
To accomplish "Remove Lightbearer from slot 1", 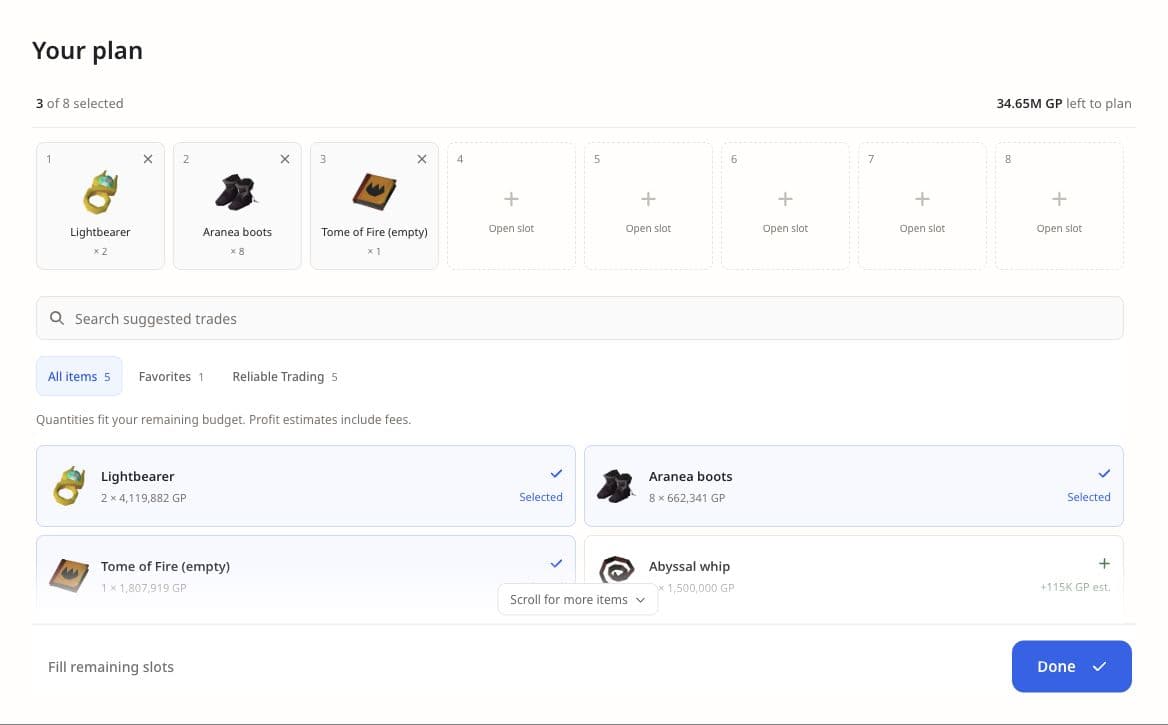I will point(147,159).
